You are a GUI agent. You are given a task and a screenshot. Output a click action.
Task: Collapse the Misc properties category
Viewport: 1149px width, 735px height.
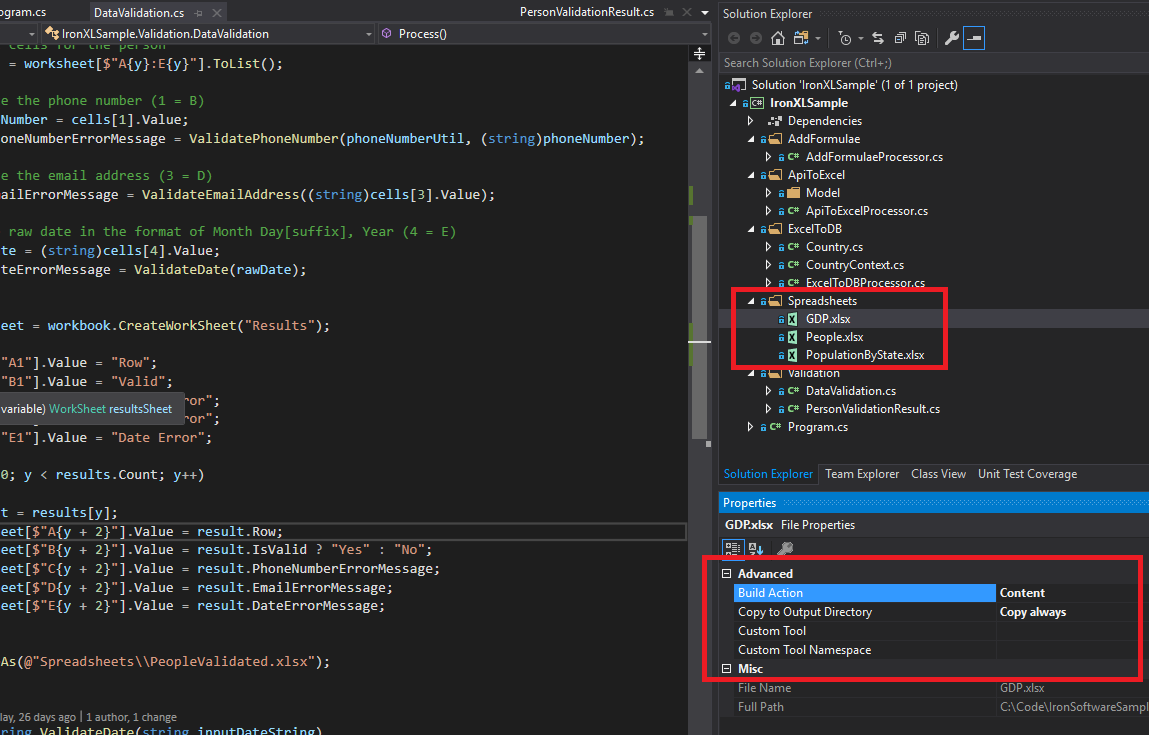coord(727,669)
